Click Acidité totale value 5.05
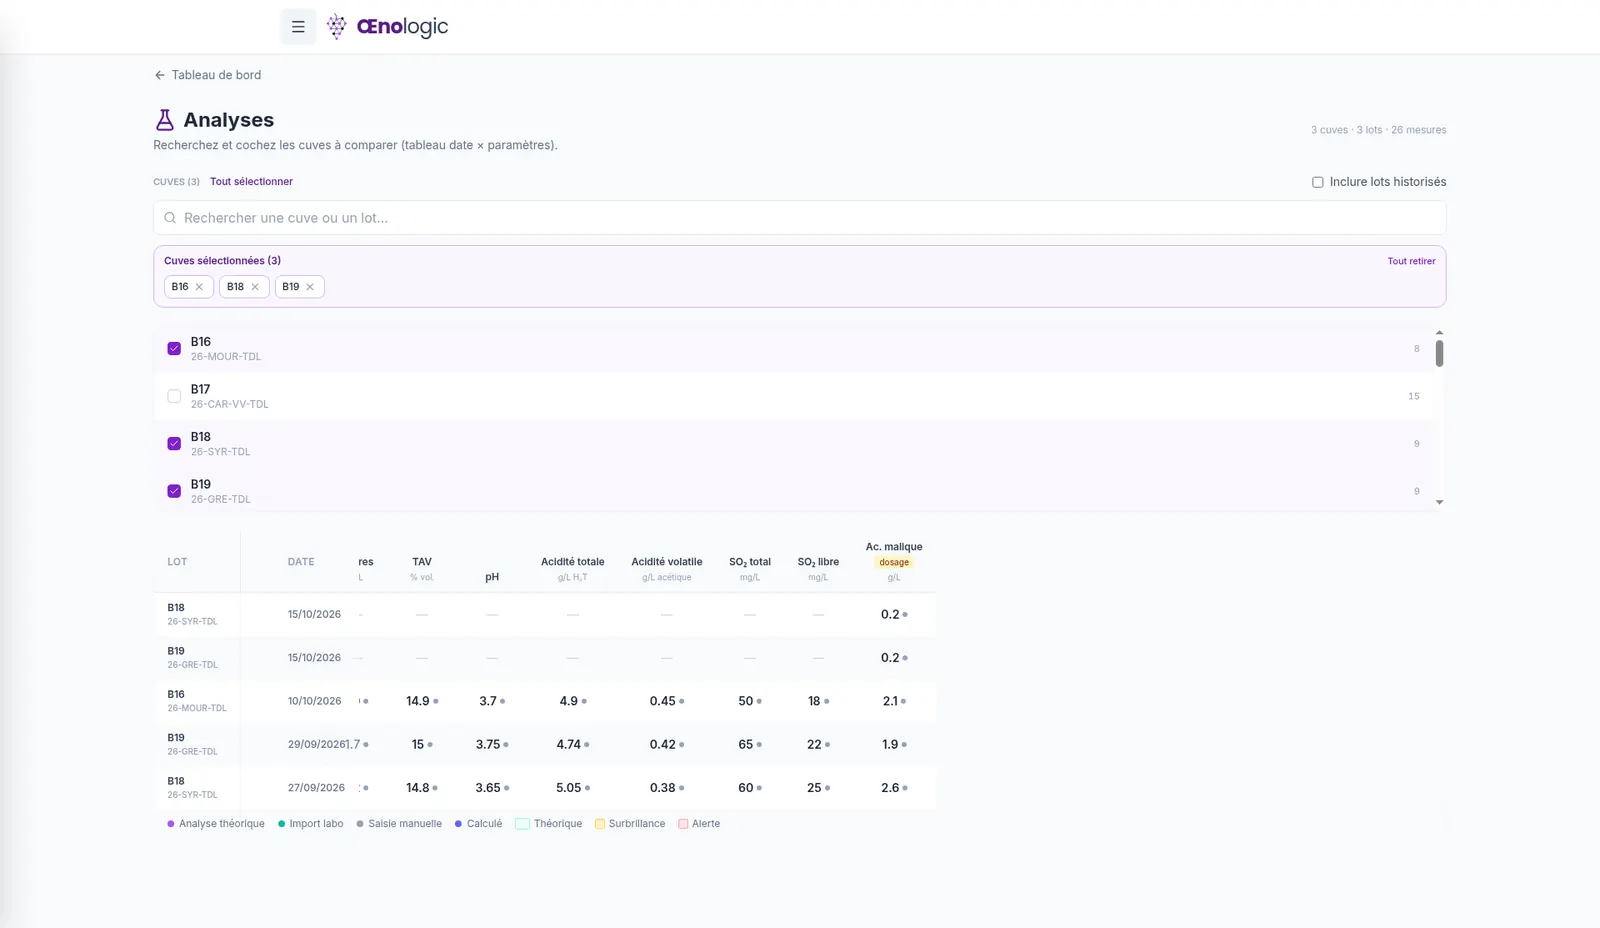 click(569, 788)
